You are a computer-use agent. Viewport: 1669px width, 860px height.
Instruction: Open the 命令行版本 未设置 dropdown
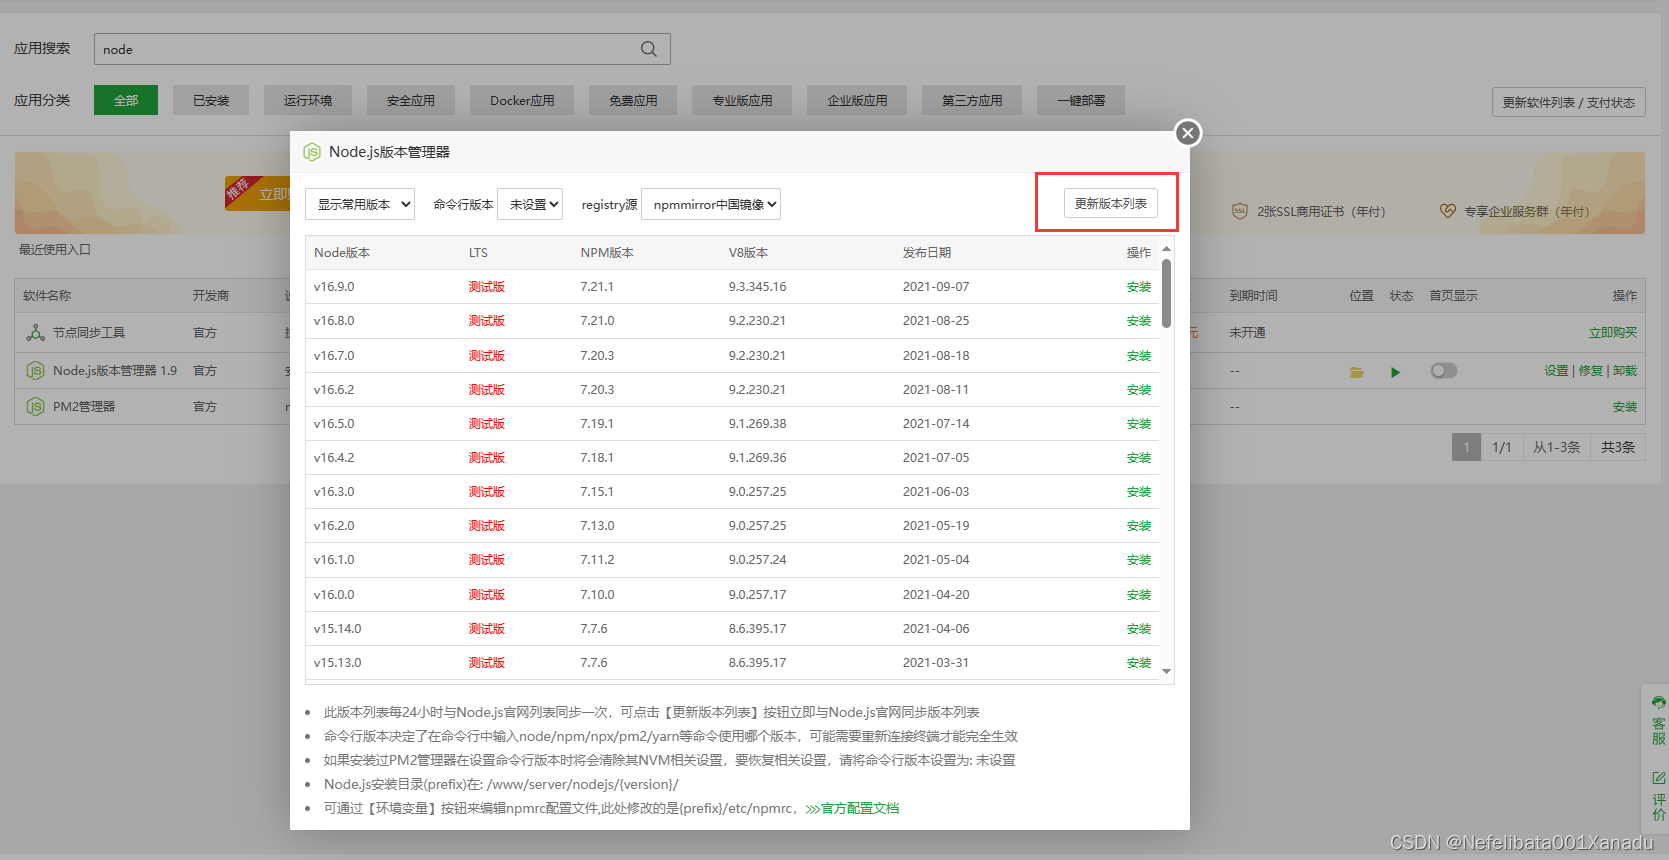[x=530, y=204]
